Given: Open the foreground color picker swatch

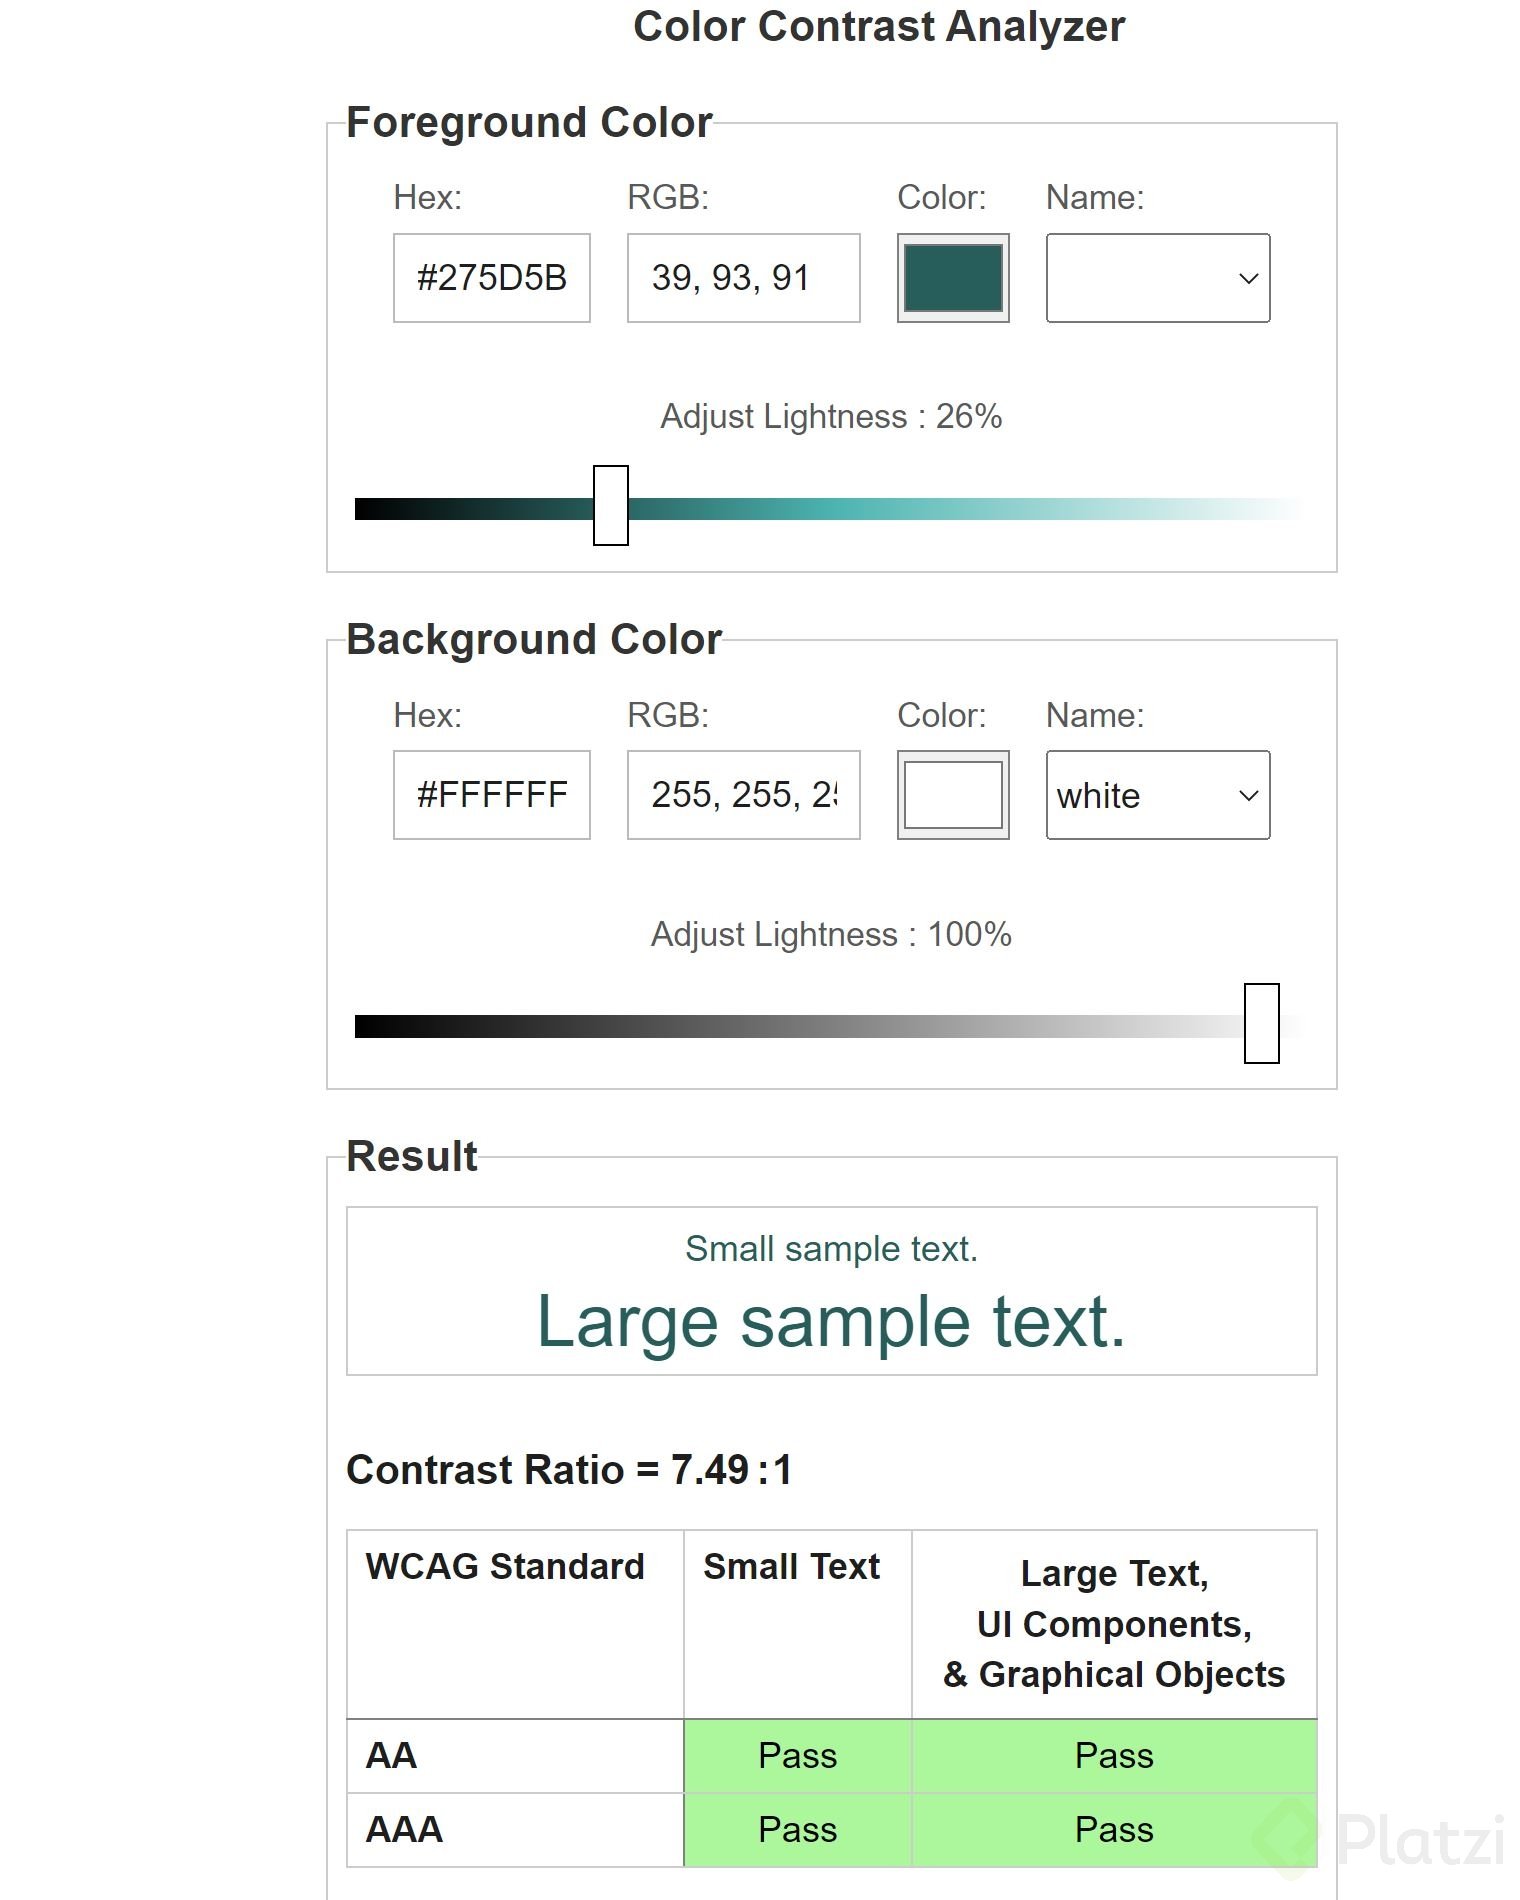Looking at the screenshot, I should tap(952, 278).
